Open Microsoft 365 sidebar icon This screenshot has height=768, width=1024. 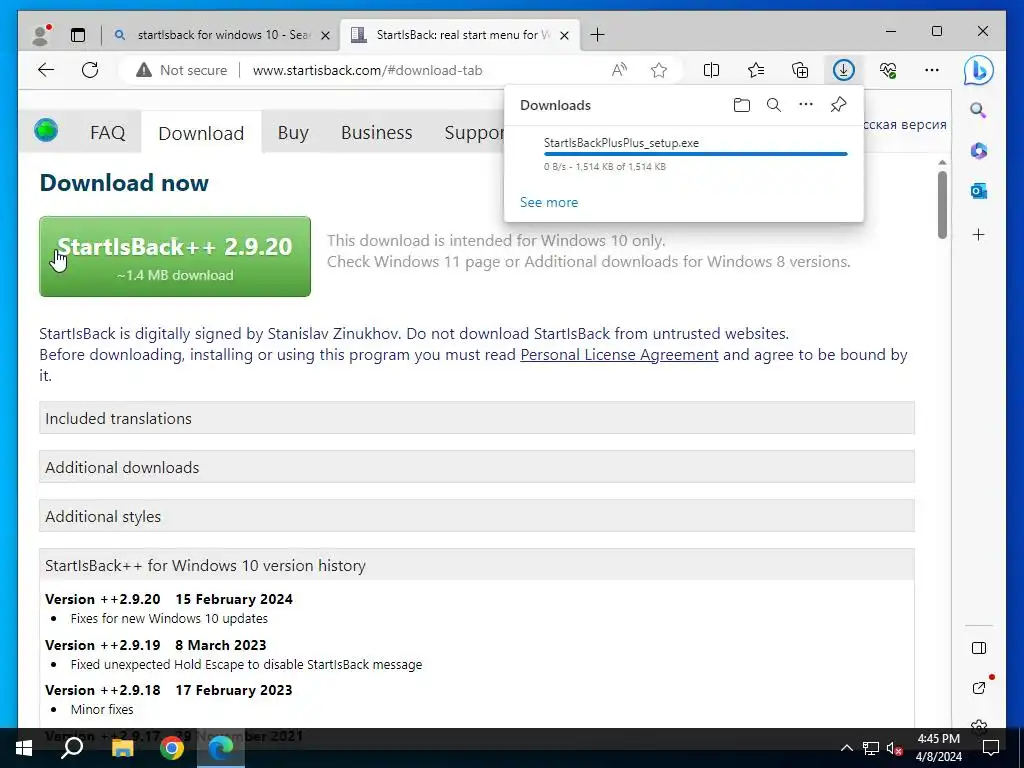tap(978, 151)
